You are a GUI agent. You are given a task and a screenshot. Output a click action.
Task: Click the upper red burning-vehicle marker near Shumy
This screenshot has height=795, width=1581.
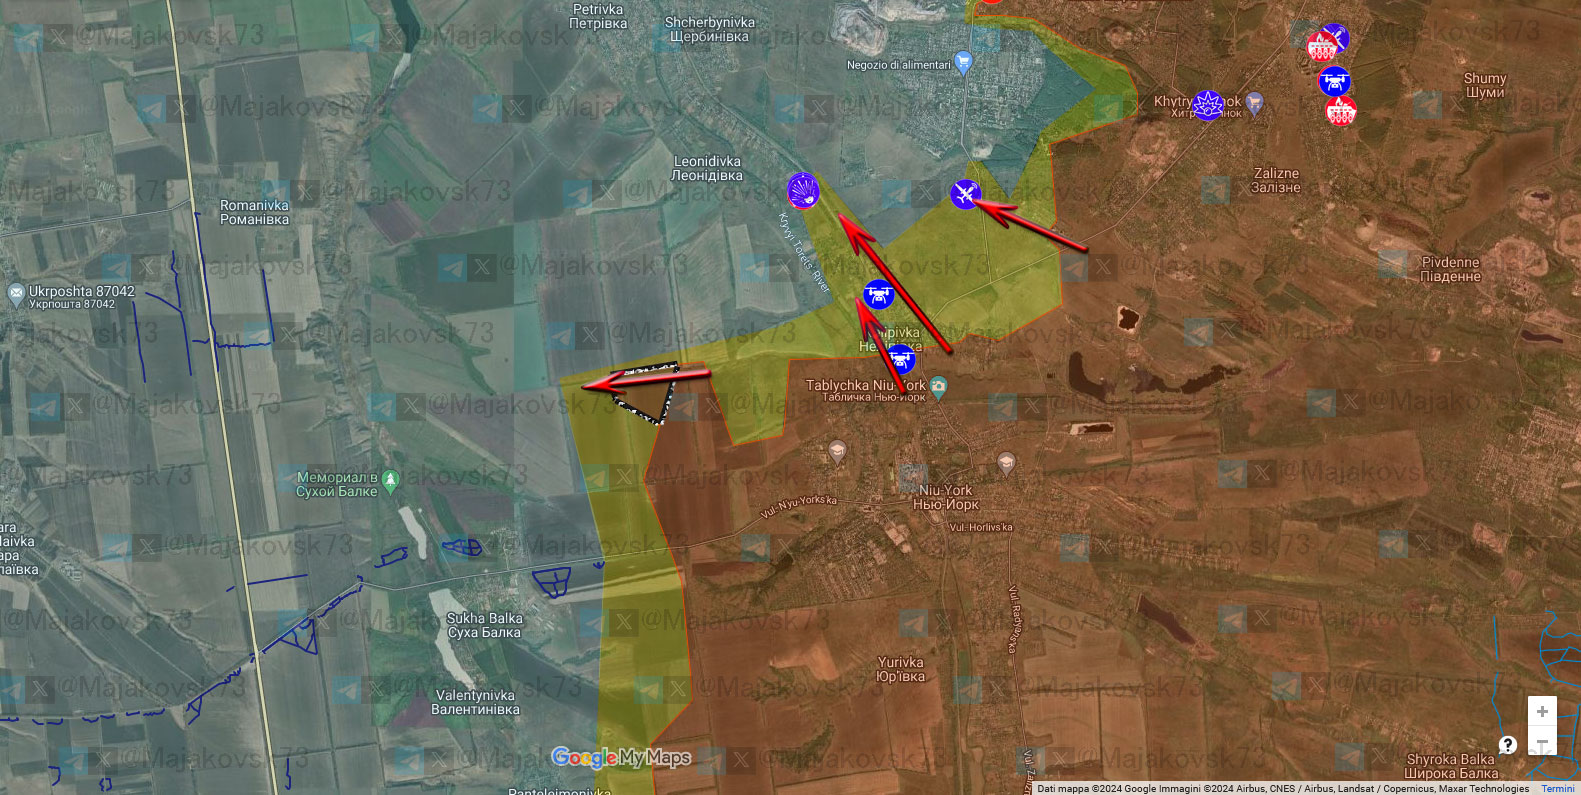pos(1322,46)
